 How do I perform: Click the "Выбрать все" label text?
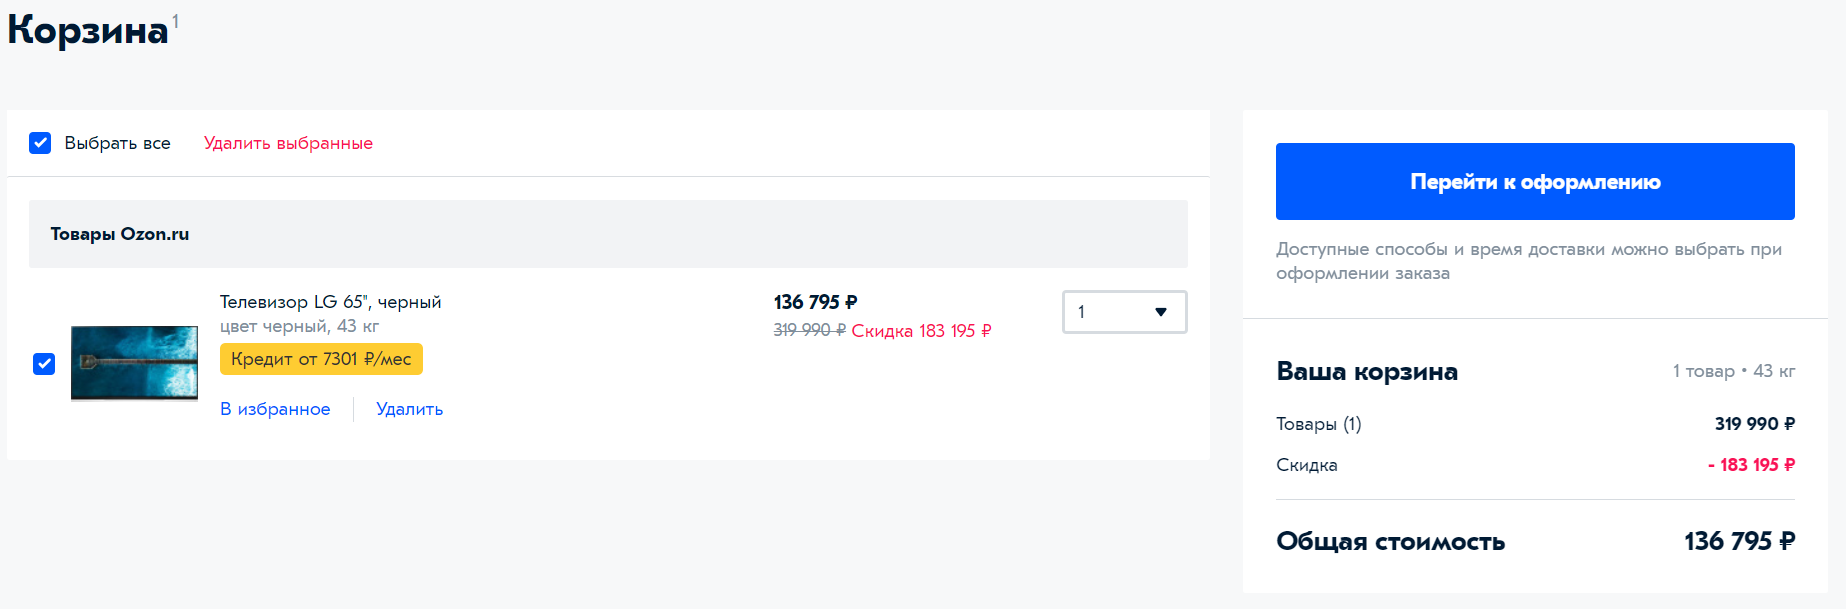(x=117, y=143)
